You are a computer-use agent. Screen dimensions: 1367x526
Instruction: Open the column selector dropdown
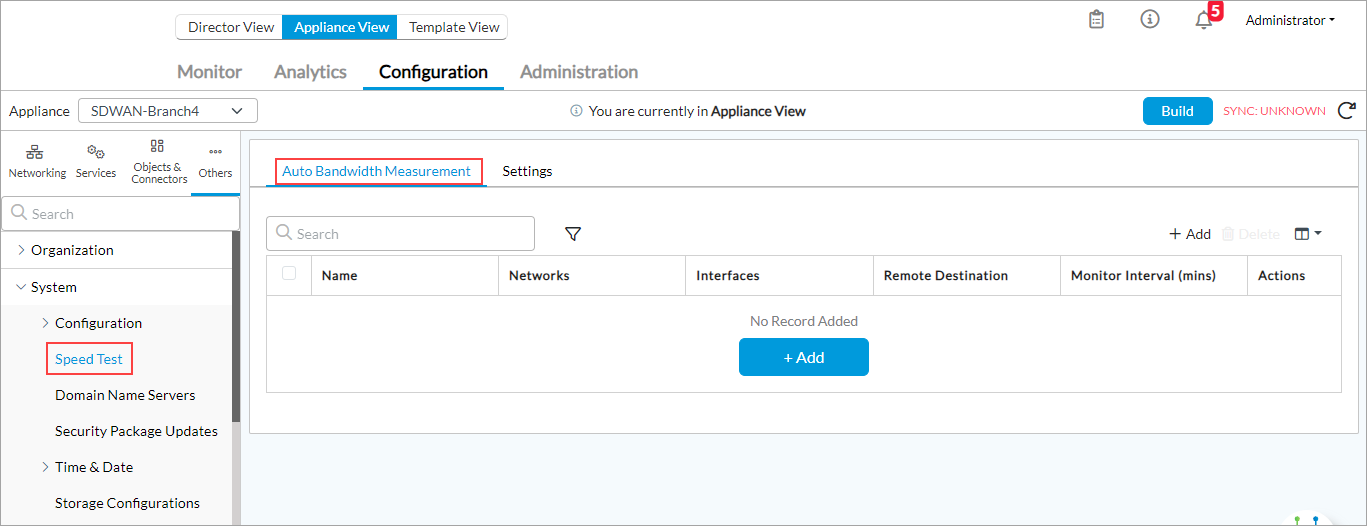click(x=1307, y=234)
